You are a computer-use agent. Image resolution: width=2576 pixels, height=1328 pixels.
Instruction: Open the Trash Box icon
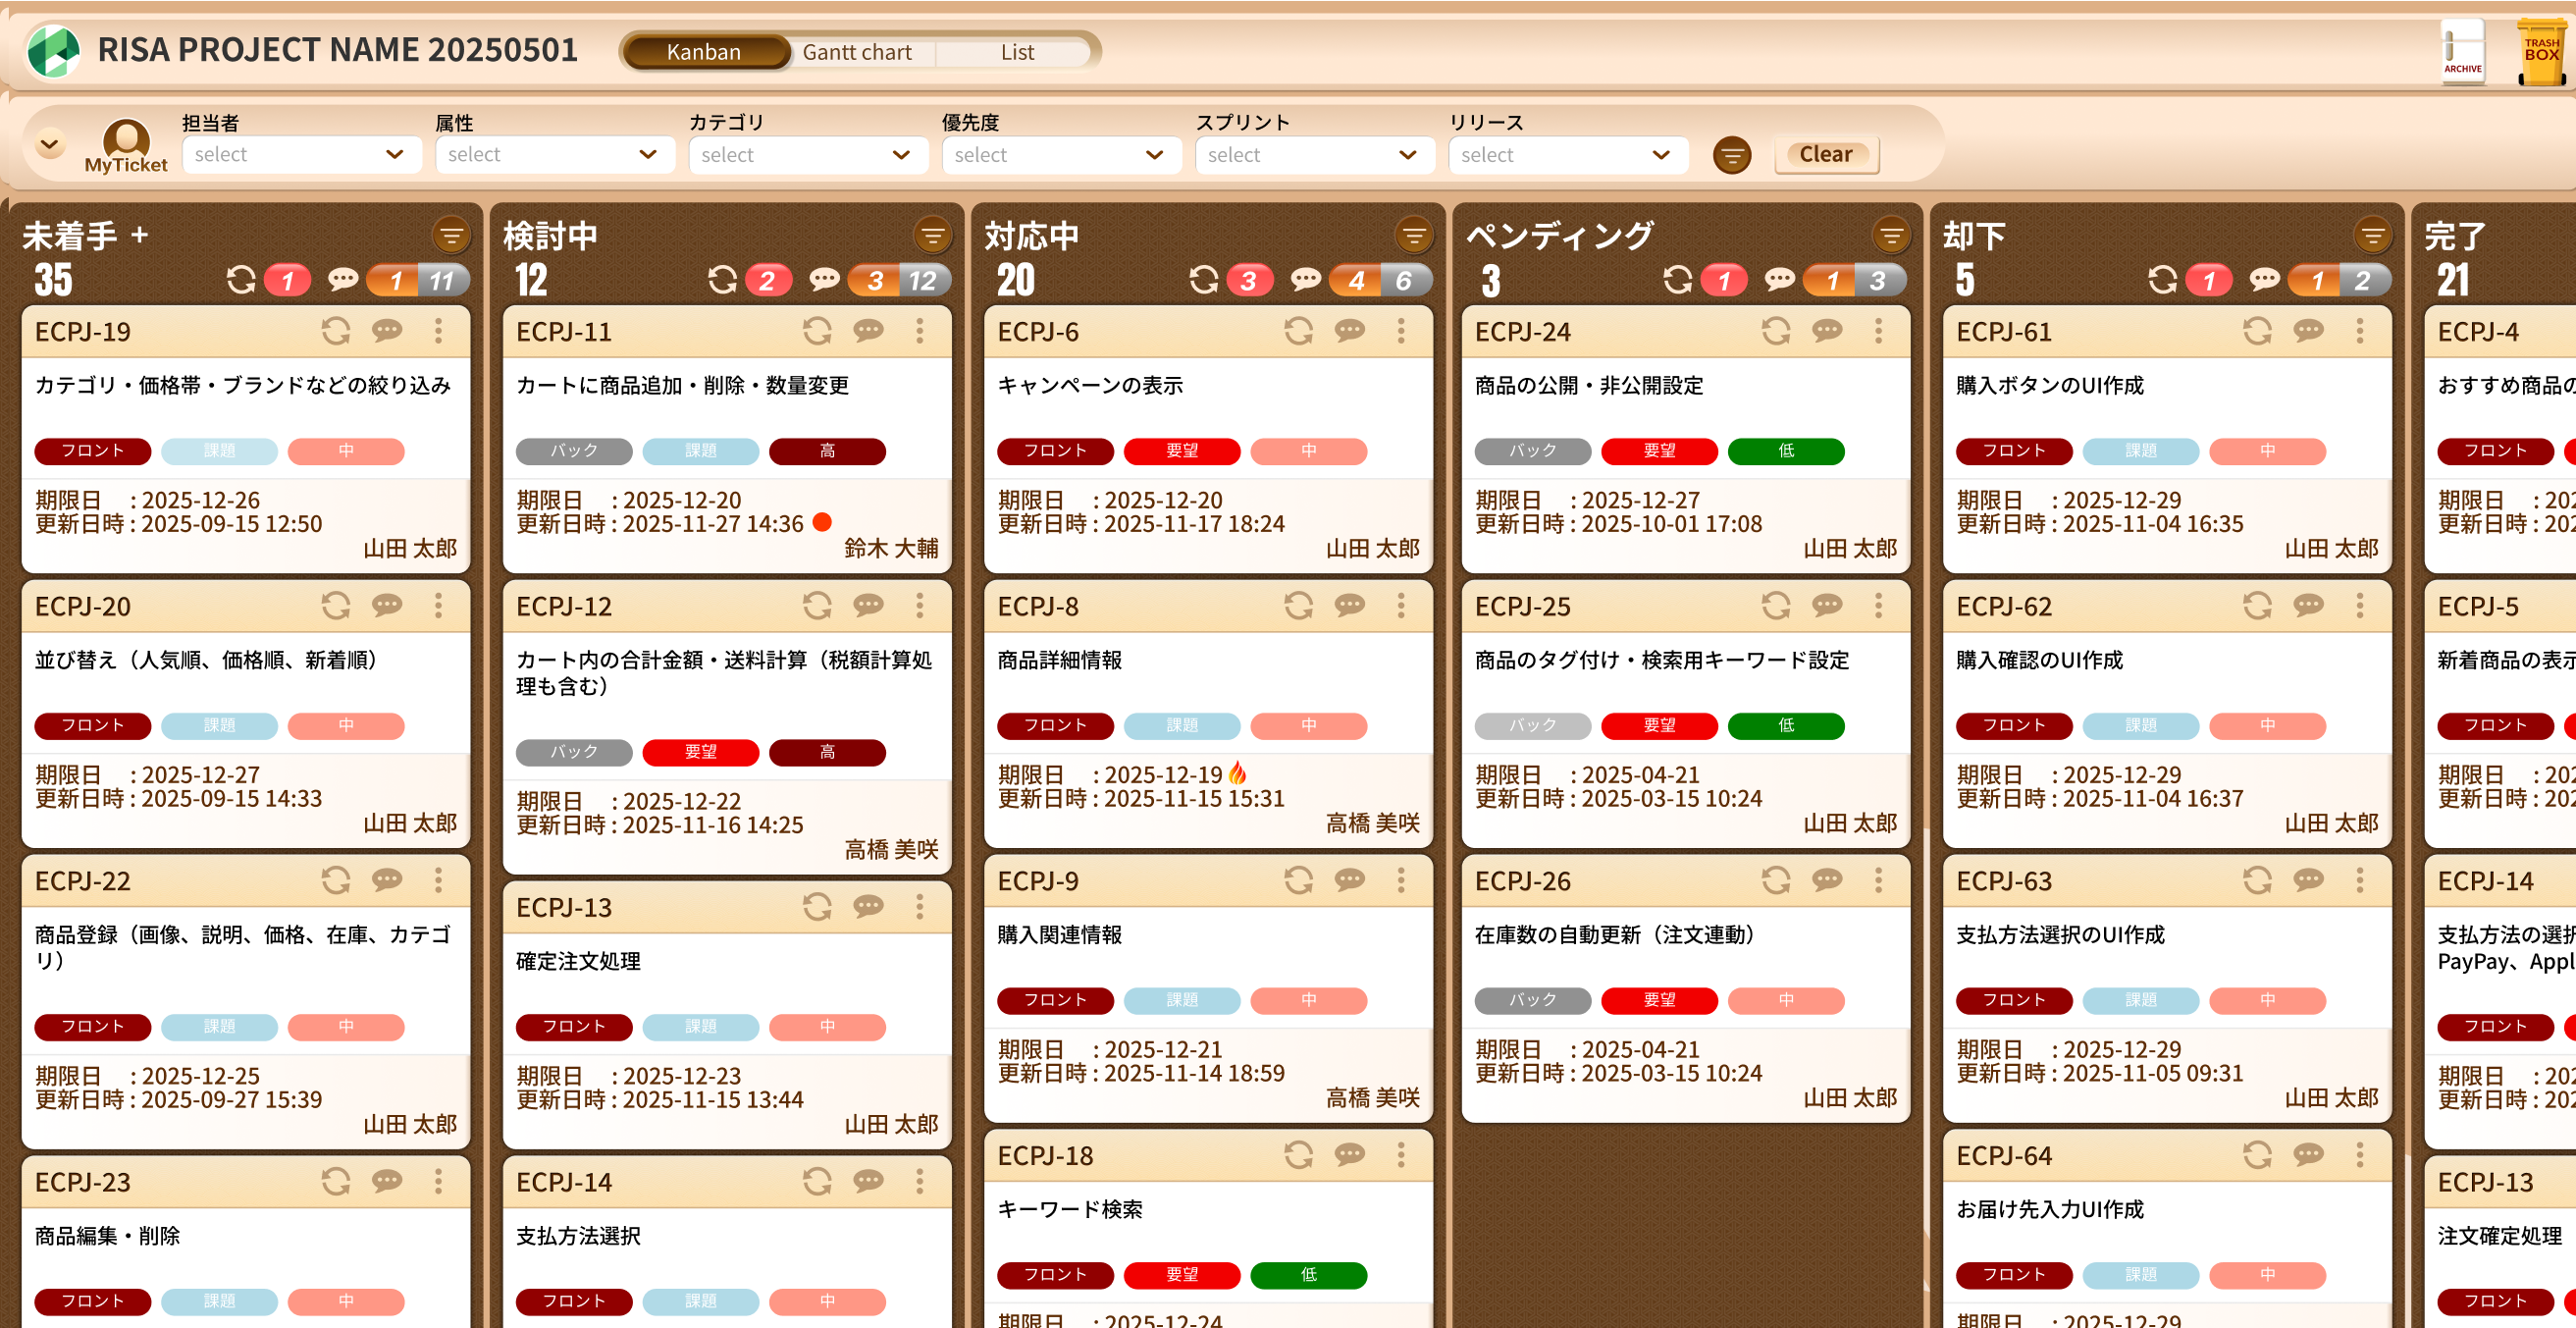click(2540, 50)
